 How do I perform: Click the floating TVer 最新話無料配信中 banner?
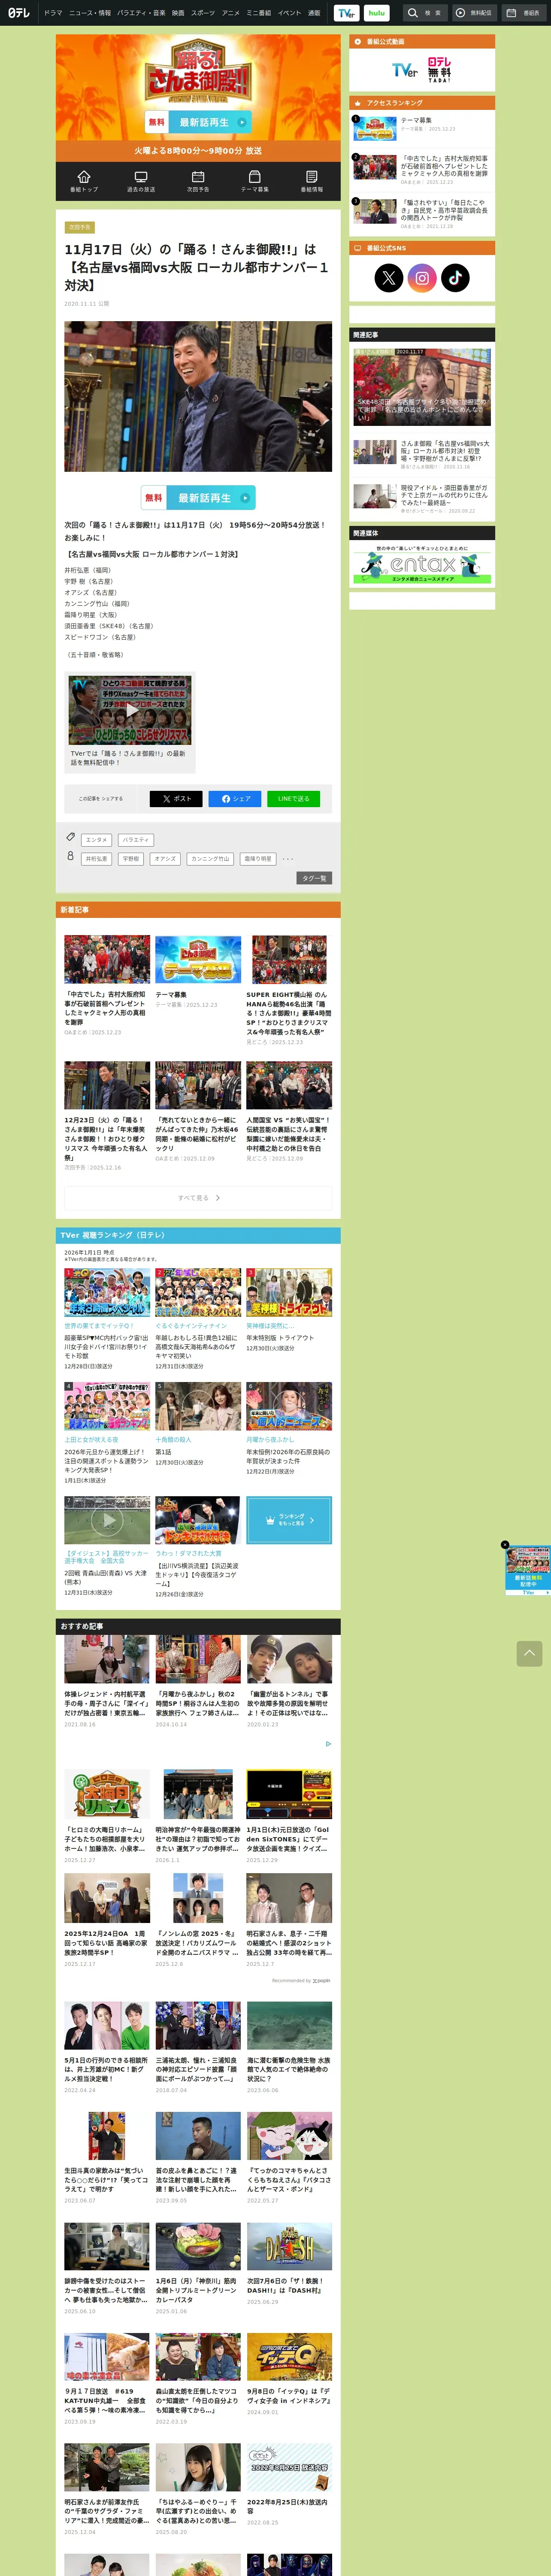527,1570
